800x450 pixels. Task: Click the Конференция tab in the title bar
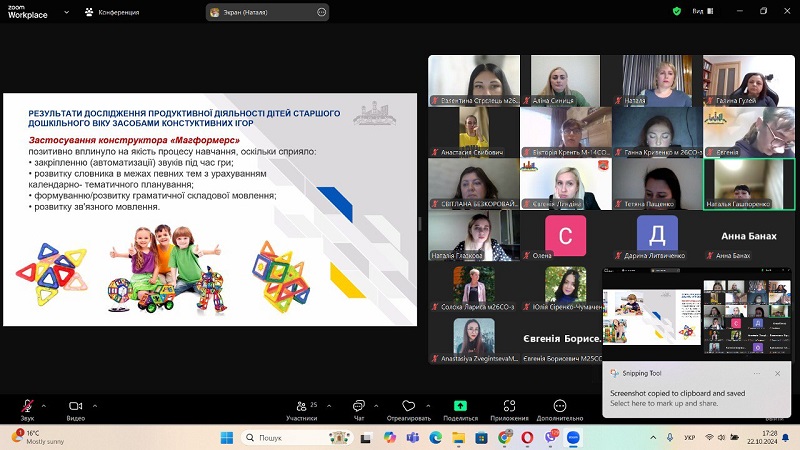click(112, 12)
